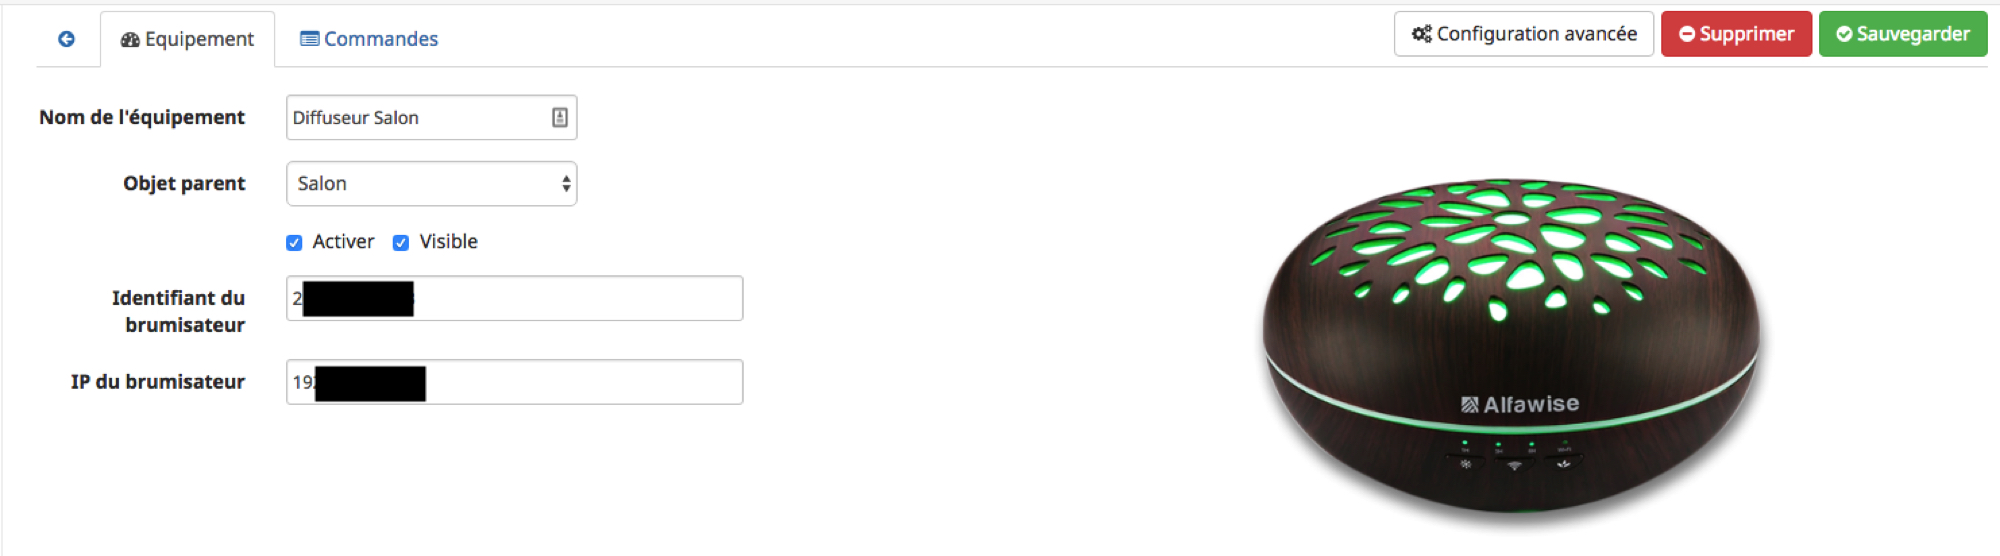Uncheck the Activer checkbox
The width and height of the screenshot is (2000, 556).
[x=294, y=243]
